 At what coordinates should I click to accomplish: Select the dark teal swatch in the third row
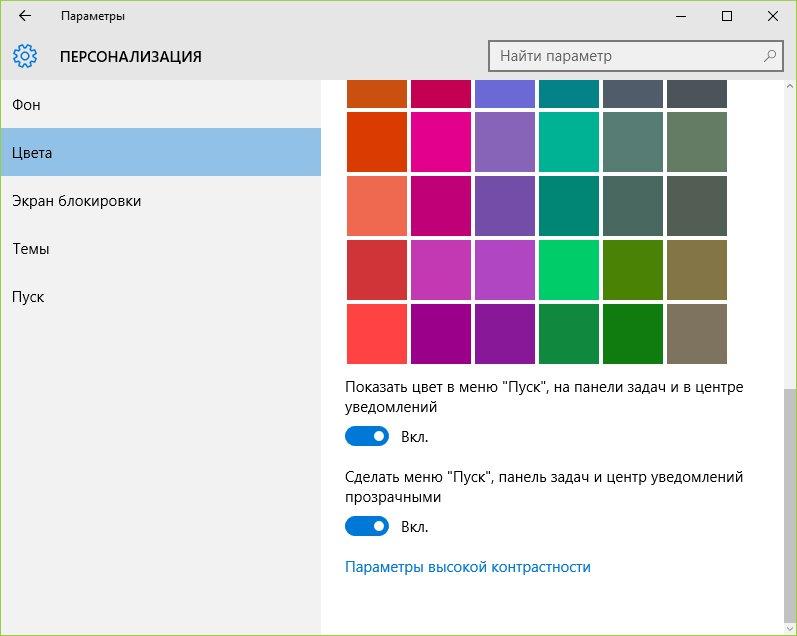point(569,206)
